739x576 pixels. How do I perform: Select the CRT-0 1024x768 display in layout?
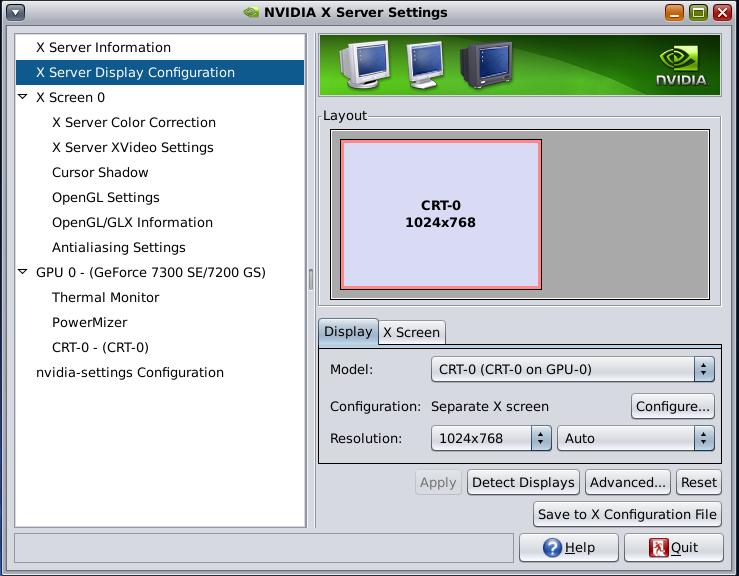point(441,214)
